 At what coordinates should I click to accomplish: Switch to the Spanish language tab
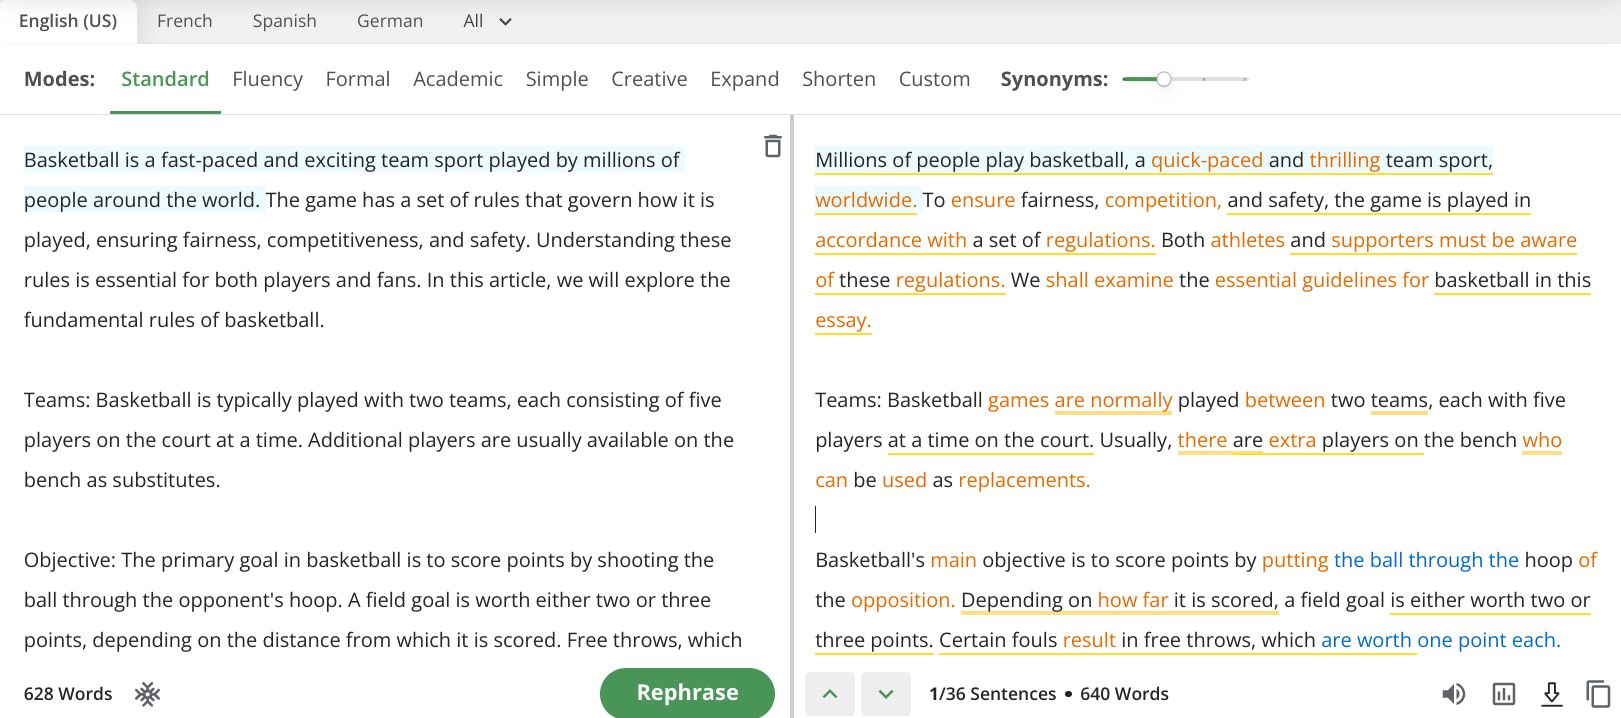click(285, 21)
